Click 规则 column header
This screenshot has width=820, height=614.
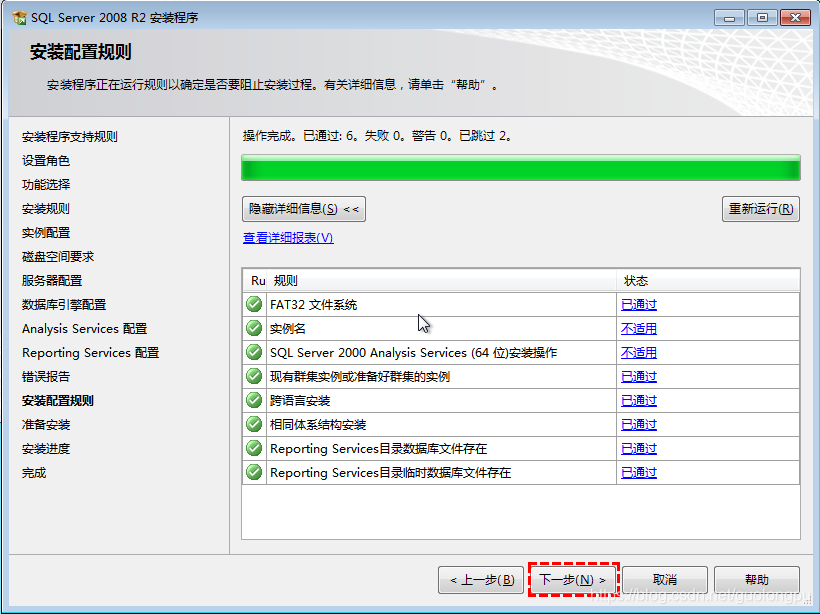[441, 281]
